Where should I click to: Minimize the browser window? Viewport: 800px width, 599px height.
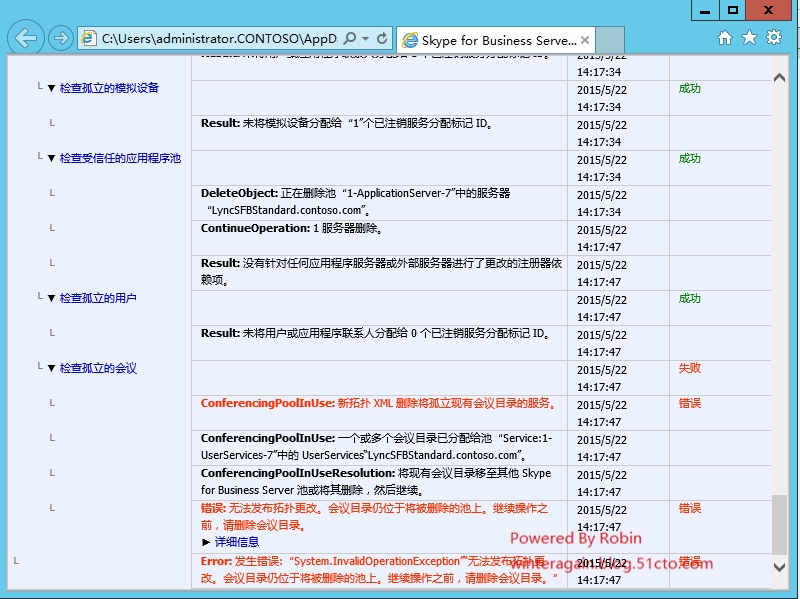pos(705,10)
